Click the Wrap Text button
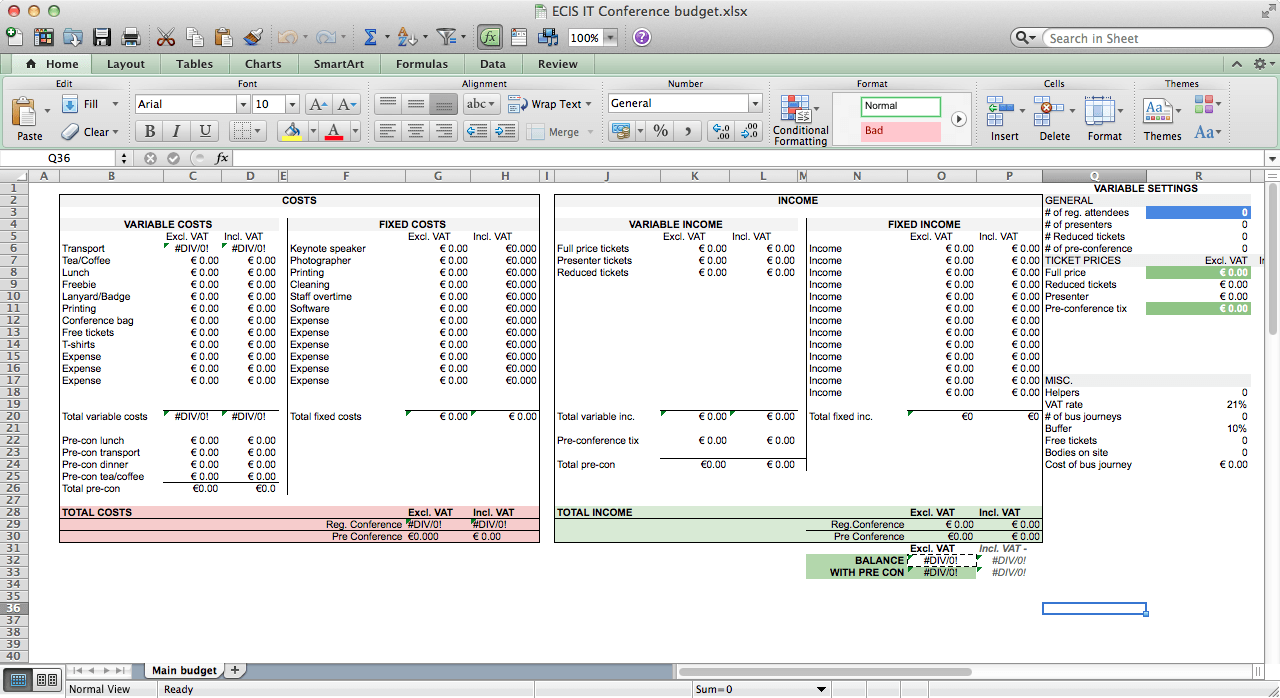The image size is (1280, 698). coord(549,104)
